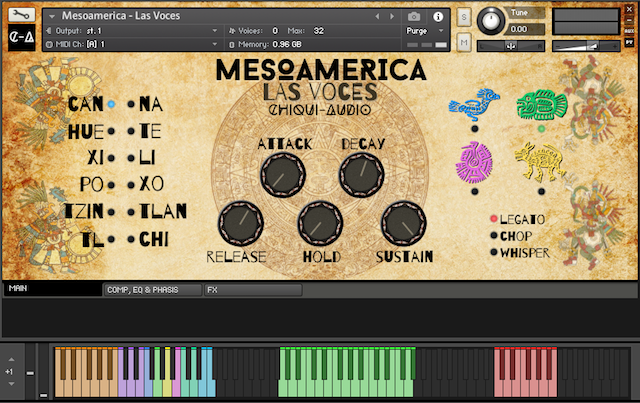Click the camera snapshot icon

(414, 17)
